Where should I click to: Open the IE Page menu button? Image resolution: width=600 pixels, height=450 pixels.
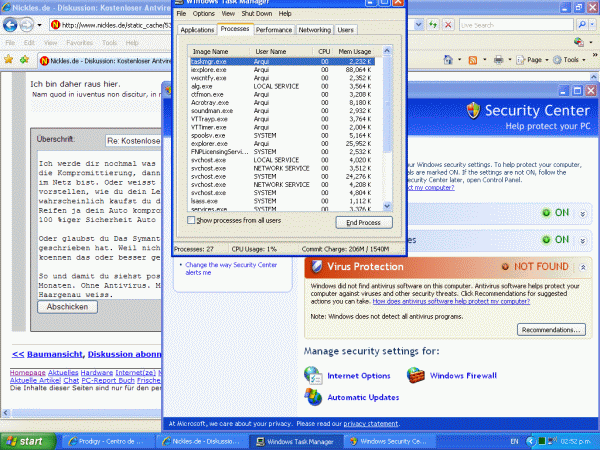533,60
